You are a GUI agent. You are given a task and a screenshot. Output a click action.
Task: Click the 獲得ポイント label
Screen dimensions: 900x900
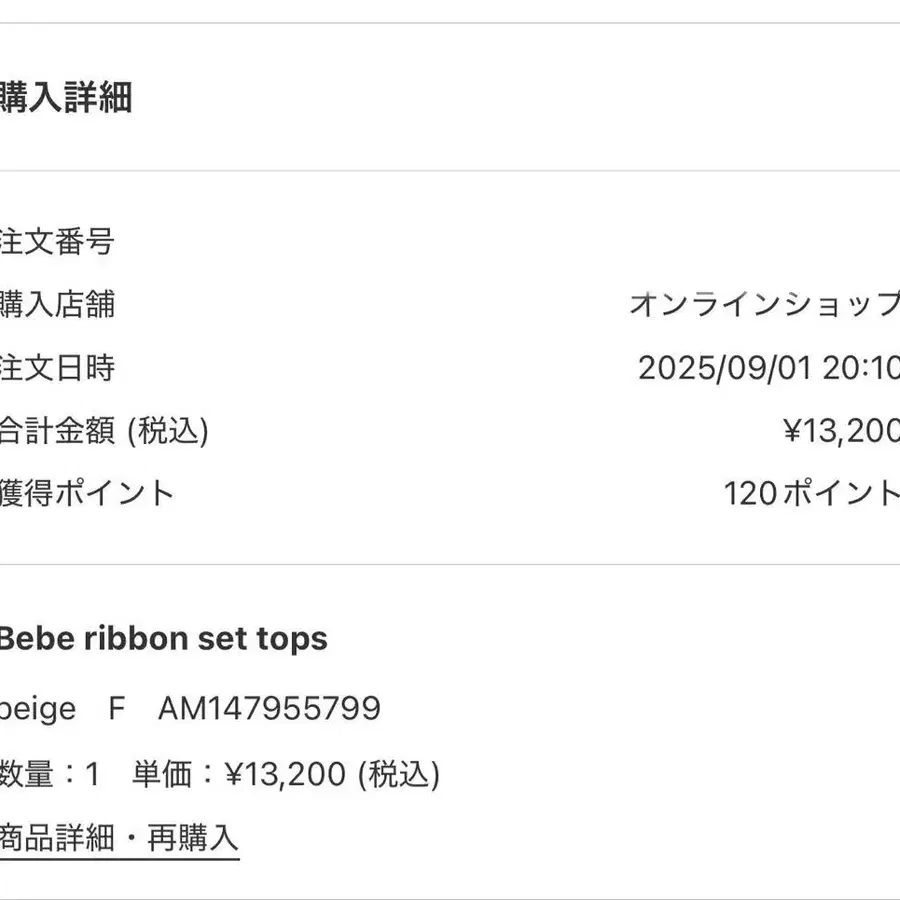tap(87, 493)
